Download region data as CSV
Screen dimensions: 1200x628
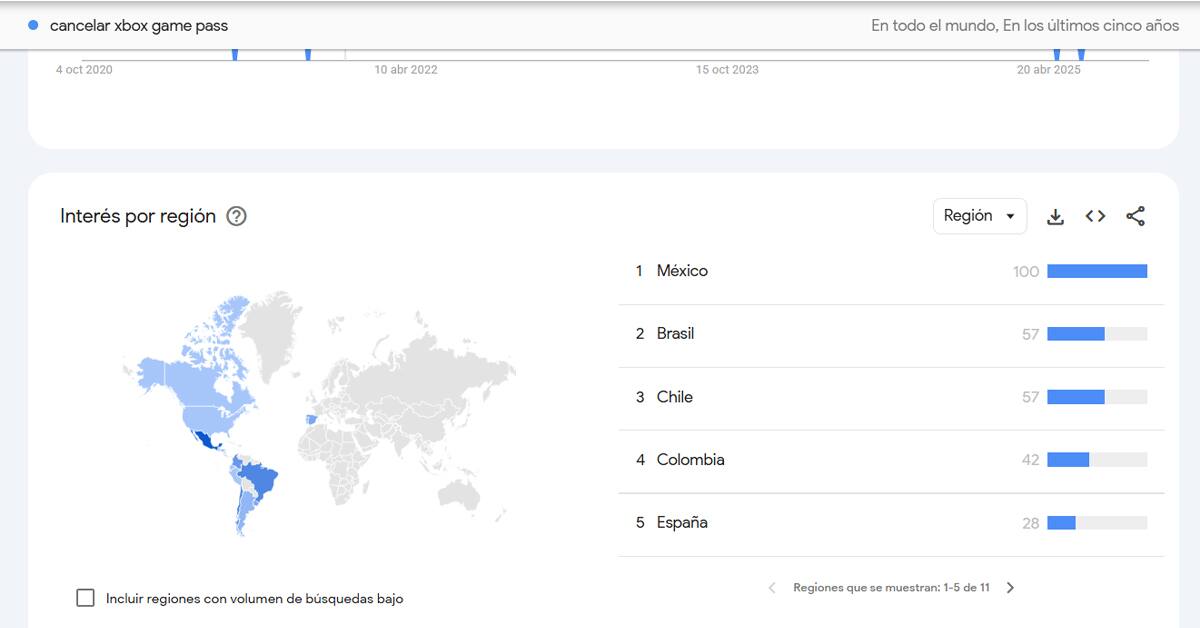(1055, 216)
